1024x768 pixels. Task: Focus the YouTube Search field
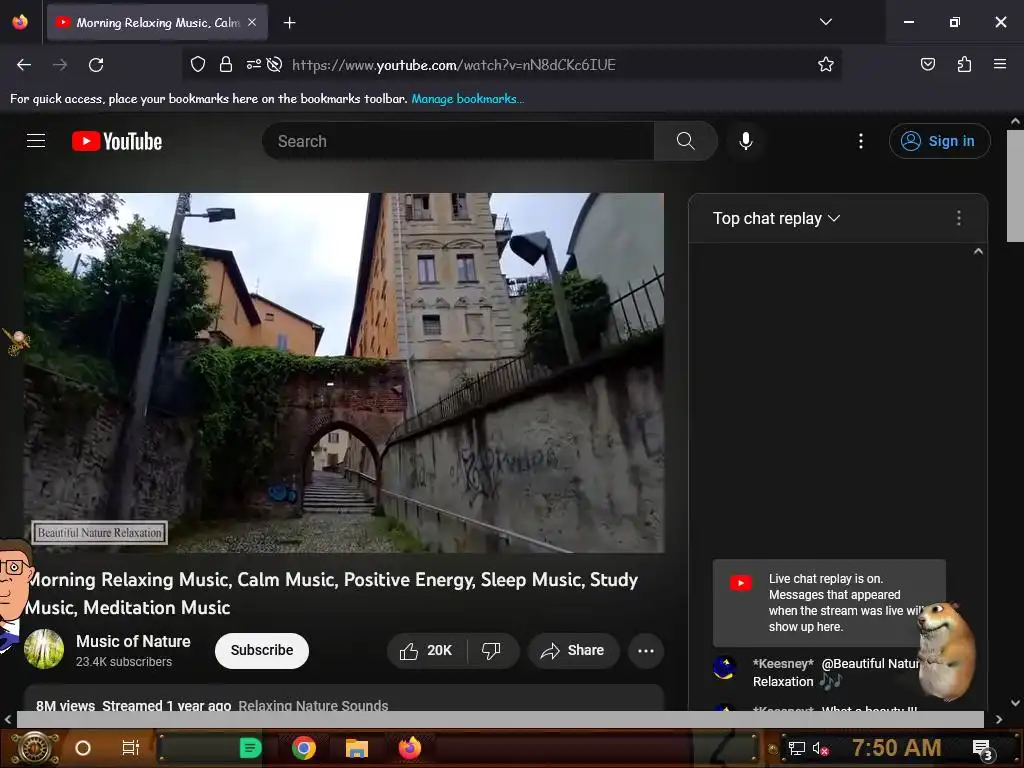(x=458, y=141)
